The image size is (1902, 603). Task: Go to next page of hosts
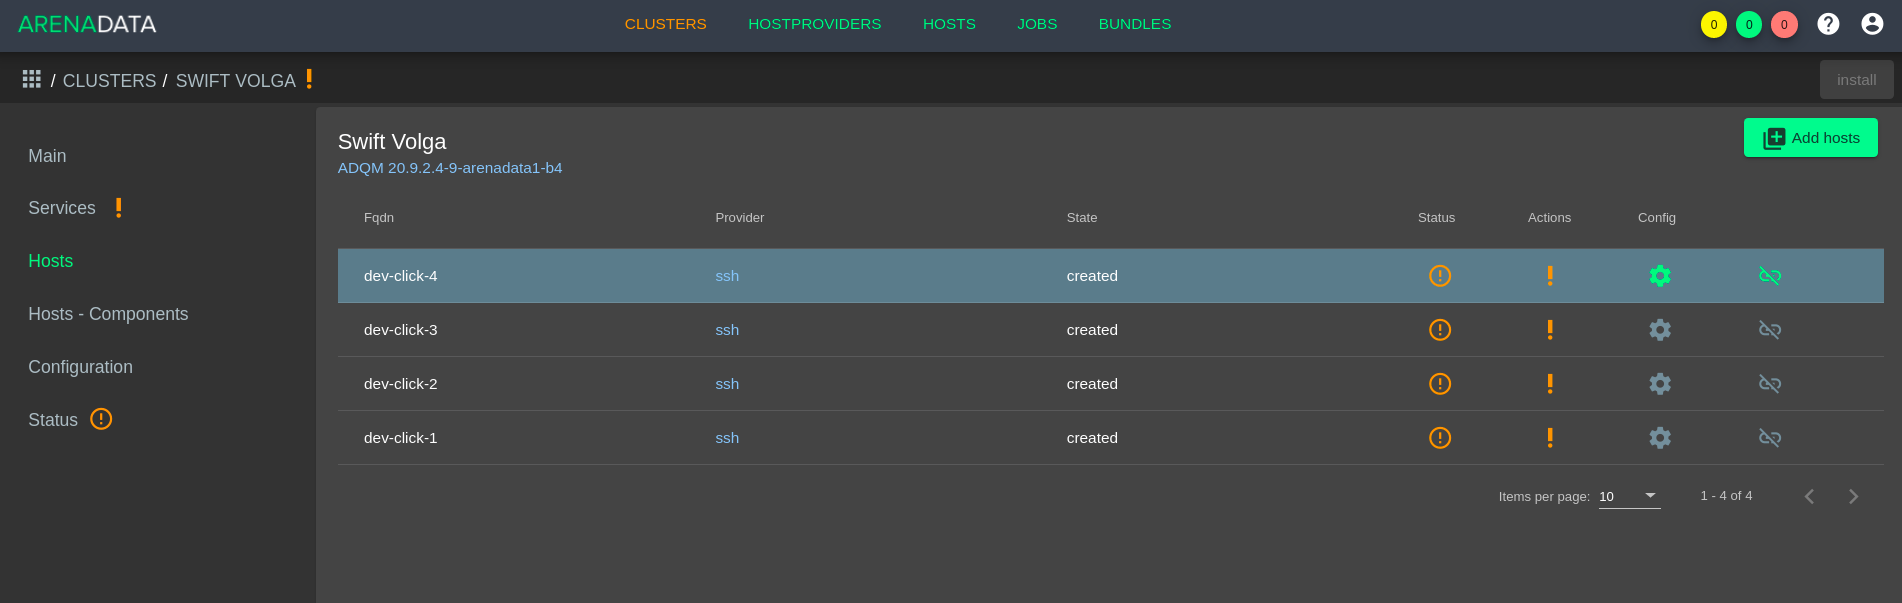tap(1853, 496)
